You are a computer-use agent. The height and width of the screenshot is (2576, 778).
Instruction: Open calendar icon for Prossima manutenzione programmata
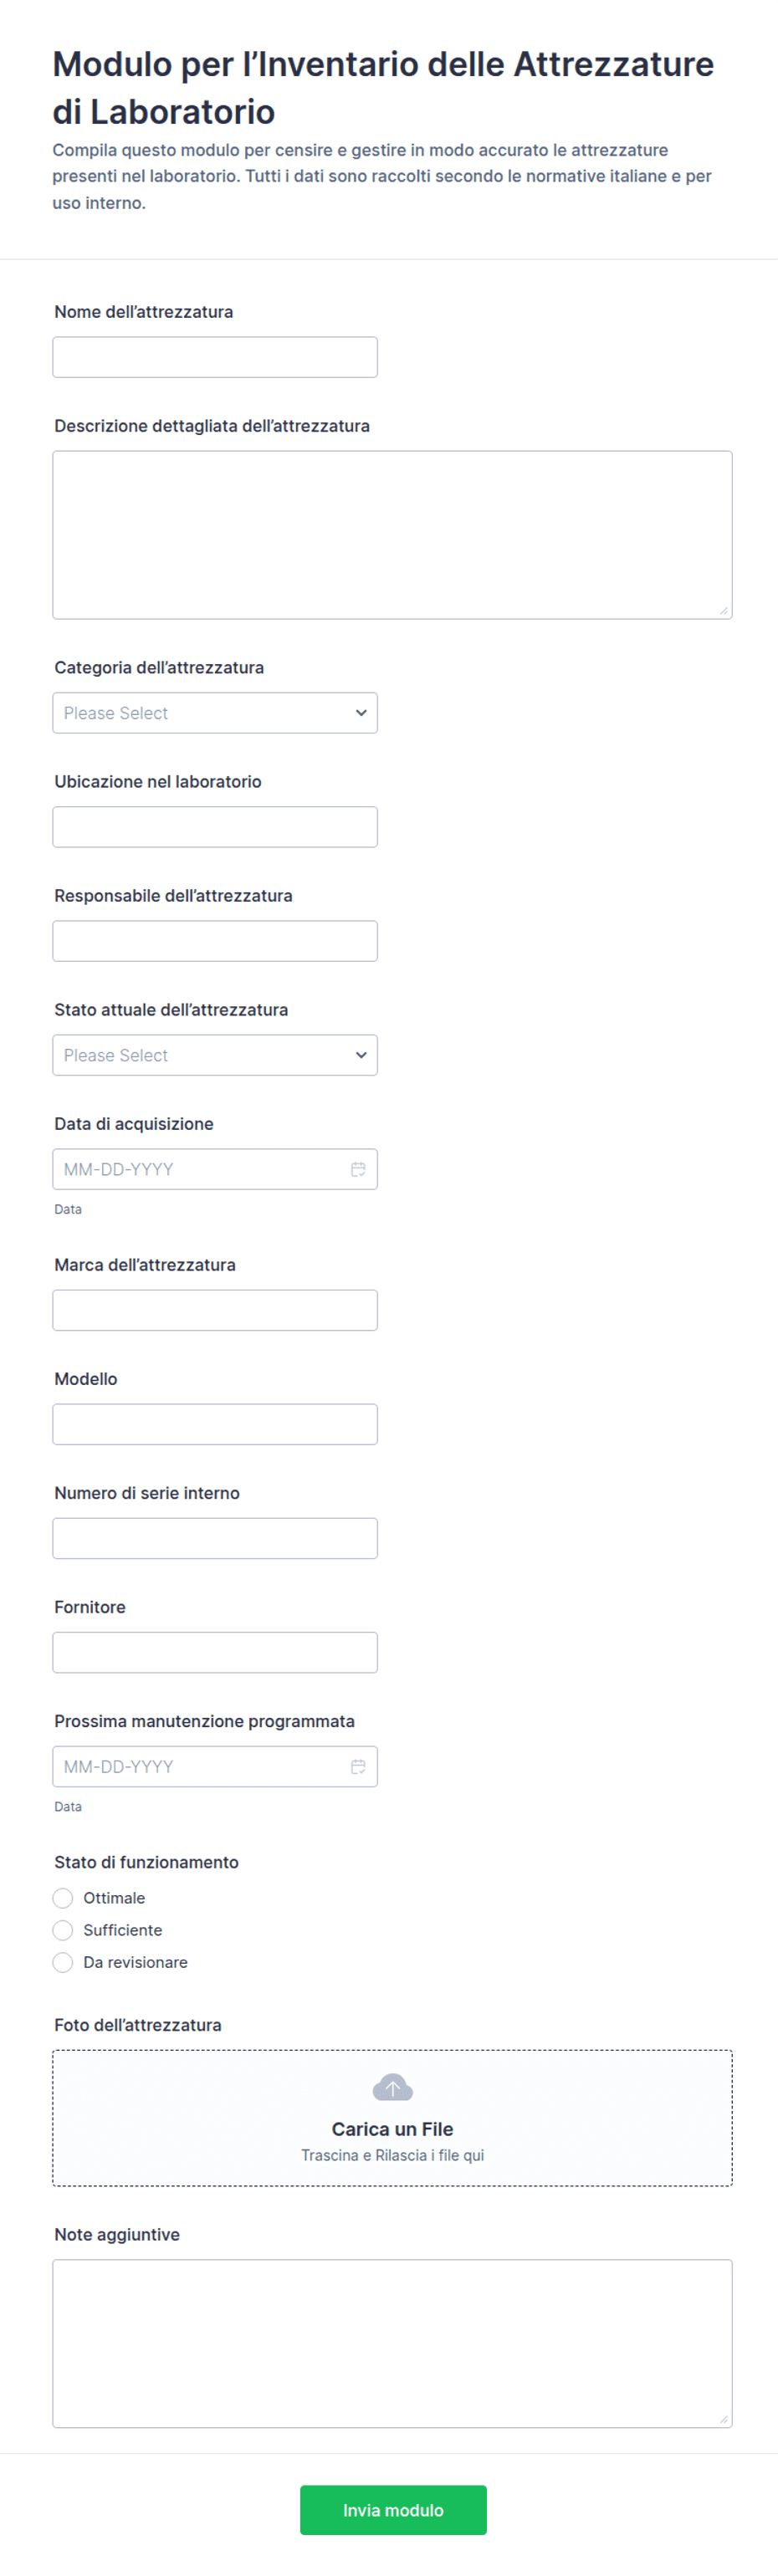358,1766
